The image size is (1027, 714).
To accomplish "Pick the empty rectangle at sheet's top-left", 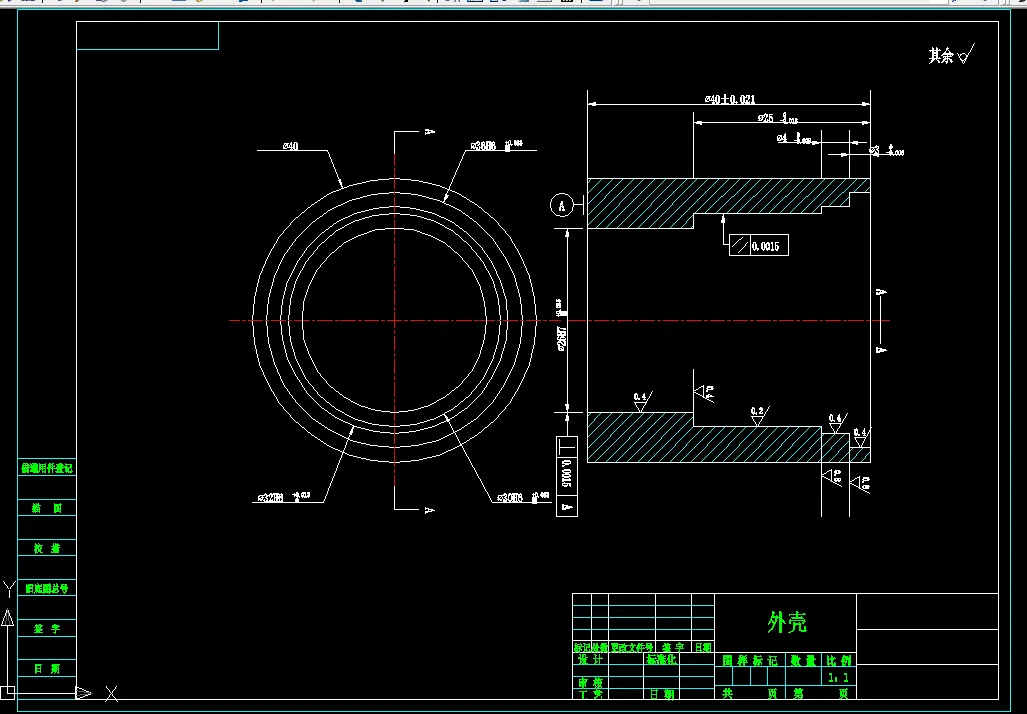I will click(147, 35).
